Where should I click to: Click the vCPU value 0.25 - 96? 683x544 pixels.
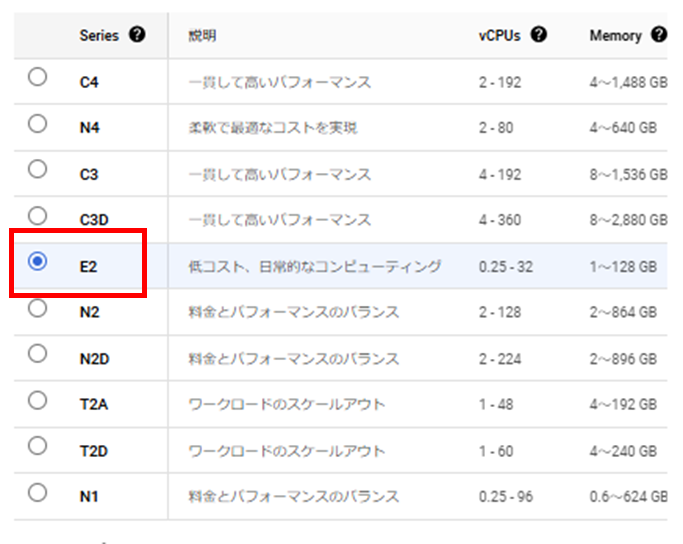click(506, 497)
